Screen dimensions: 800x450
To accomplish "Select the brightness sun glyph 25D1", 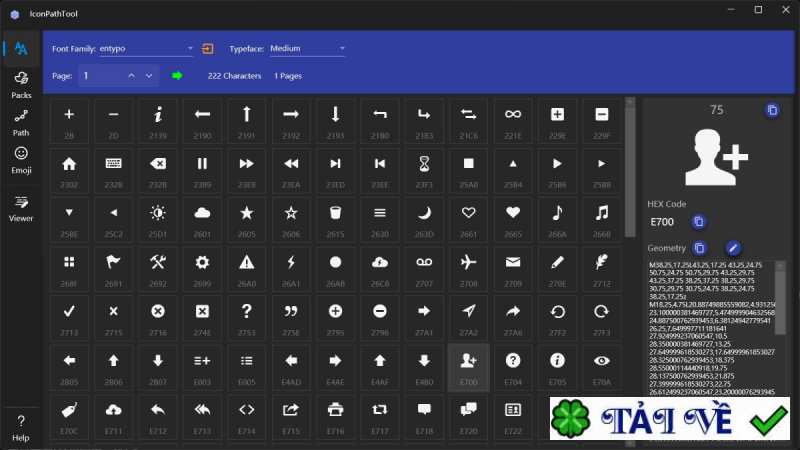I will tap(158, 219).
